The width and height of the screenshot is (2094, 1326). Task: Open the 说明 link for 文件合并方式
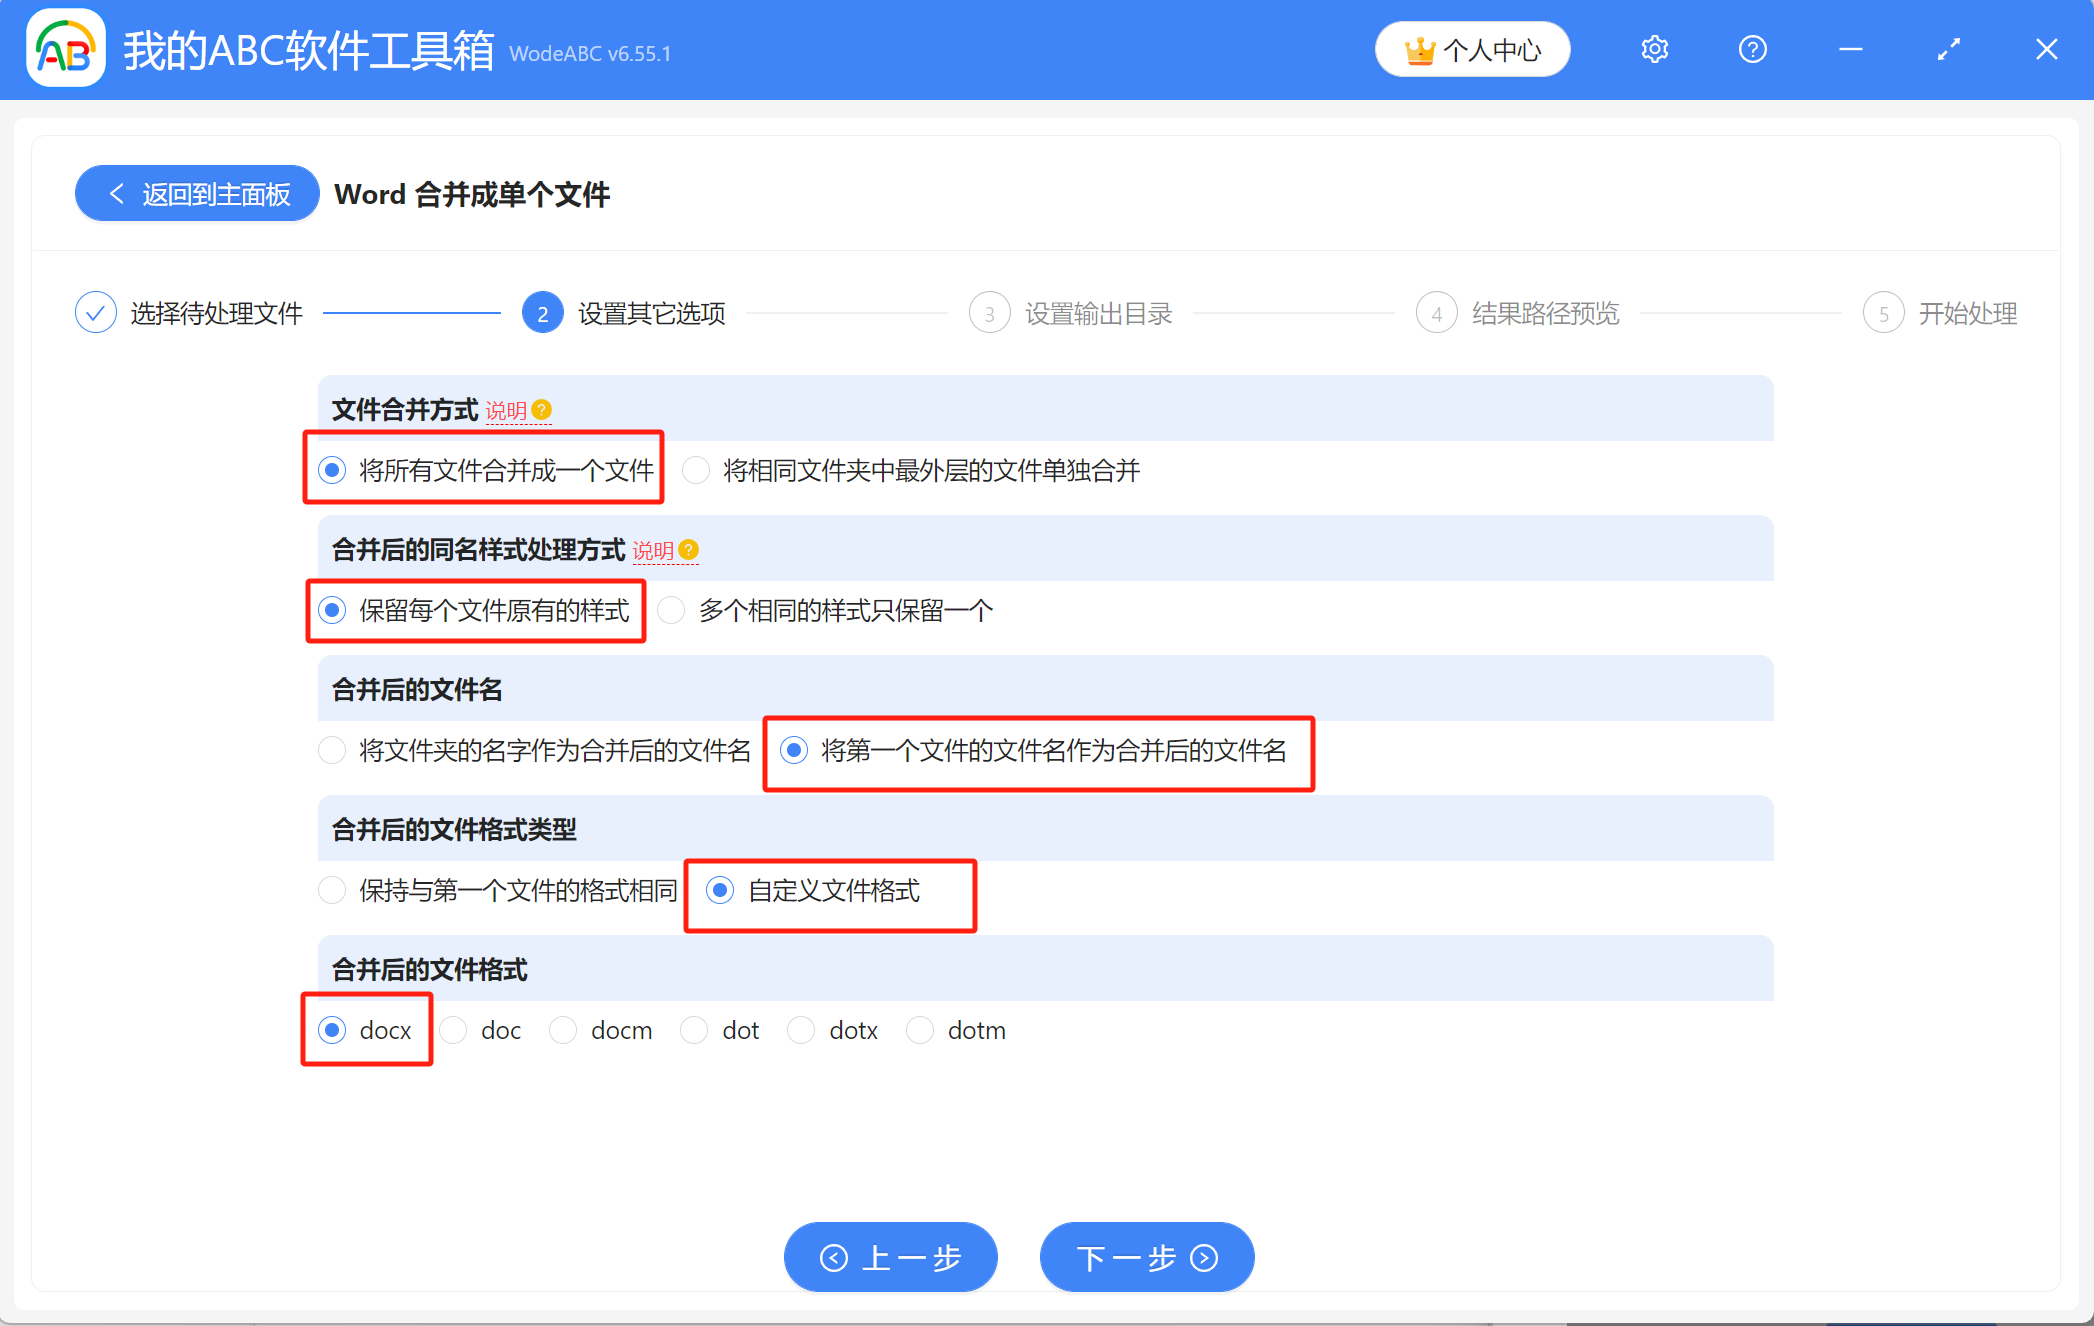pos(506,411)
